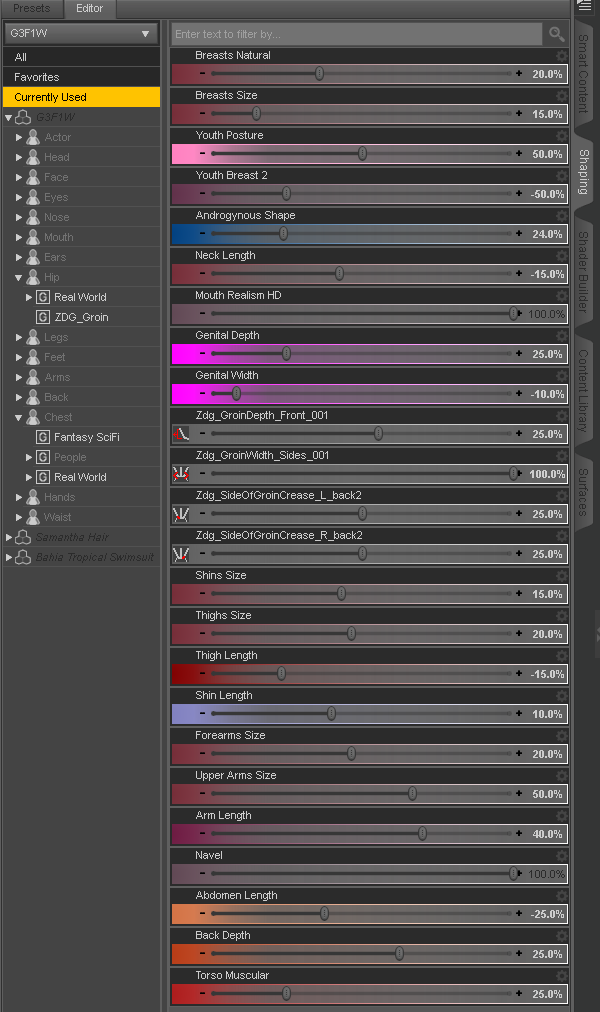Screen dimensions: 600x1012
Task: Open the Surfaces side tab
Action: pos(583,492)
